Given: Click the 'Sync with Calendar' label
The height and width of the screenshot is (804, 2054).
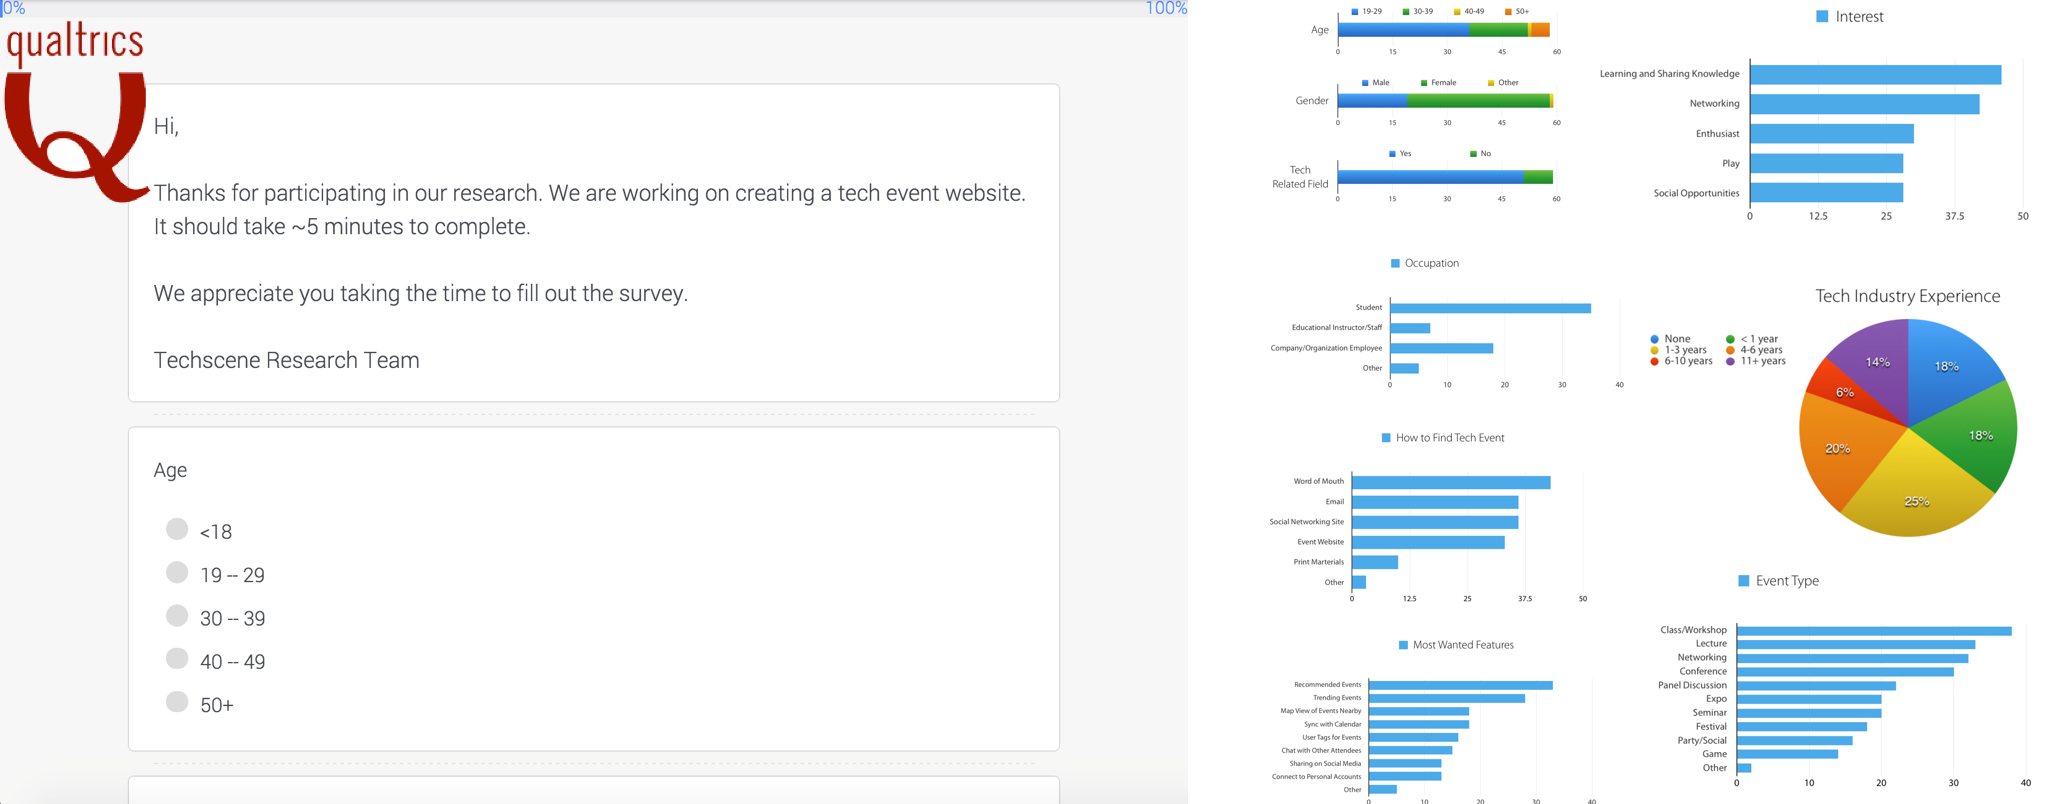Looking at the screenshot, I should (1333, 724).
